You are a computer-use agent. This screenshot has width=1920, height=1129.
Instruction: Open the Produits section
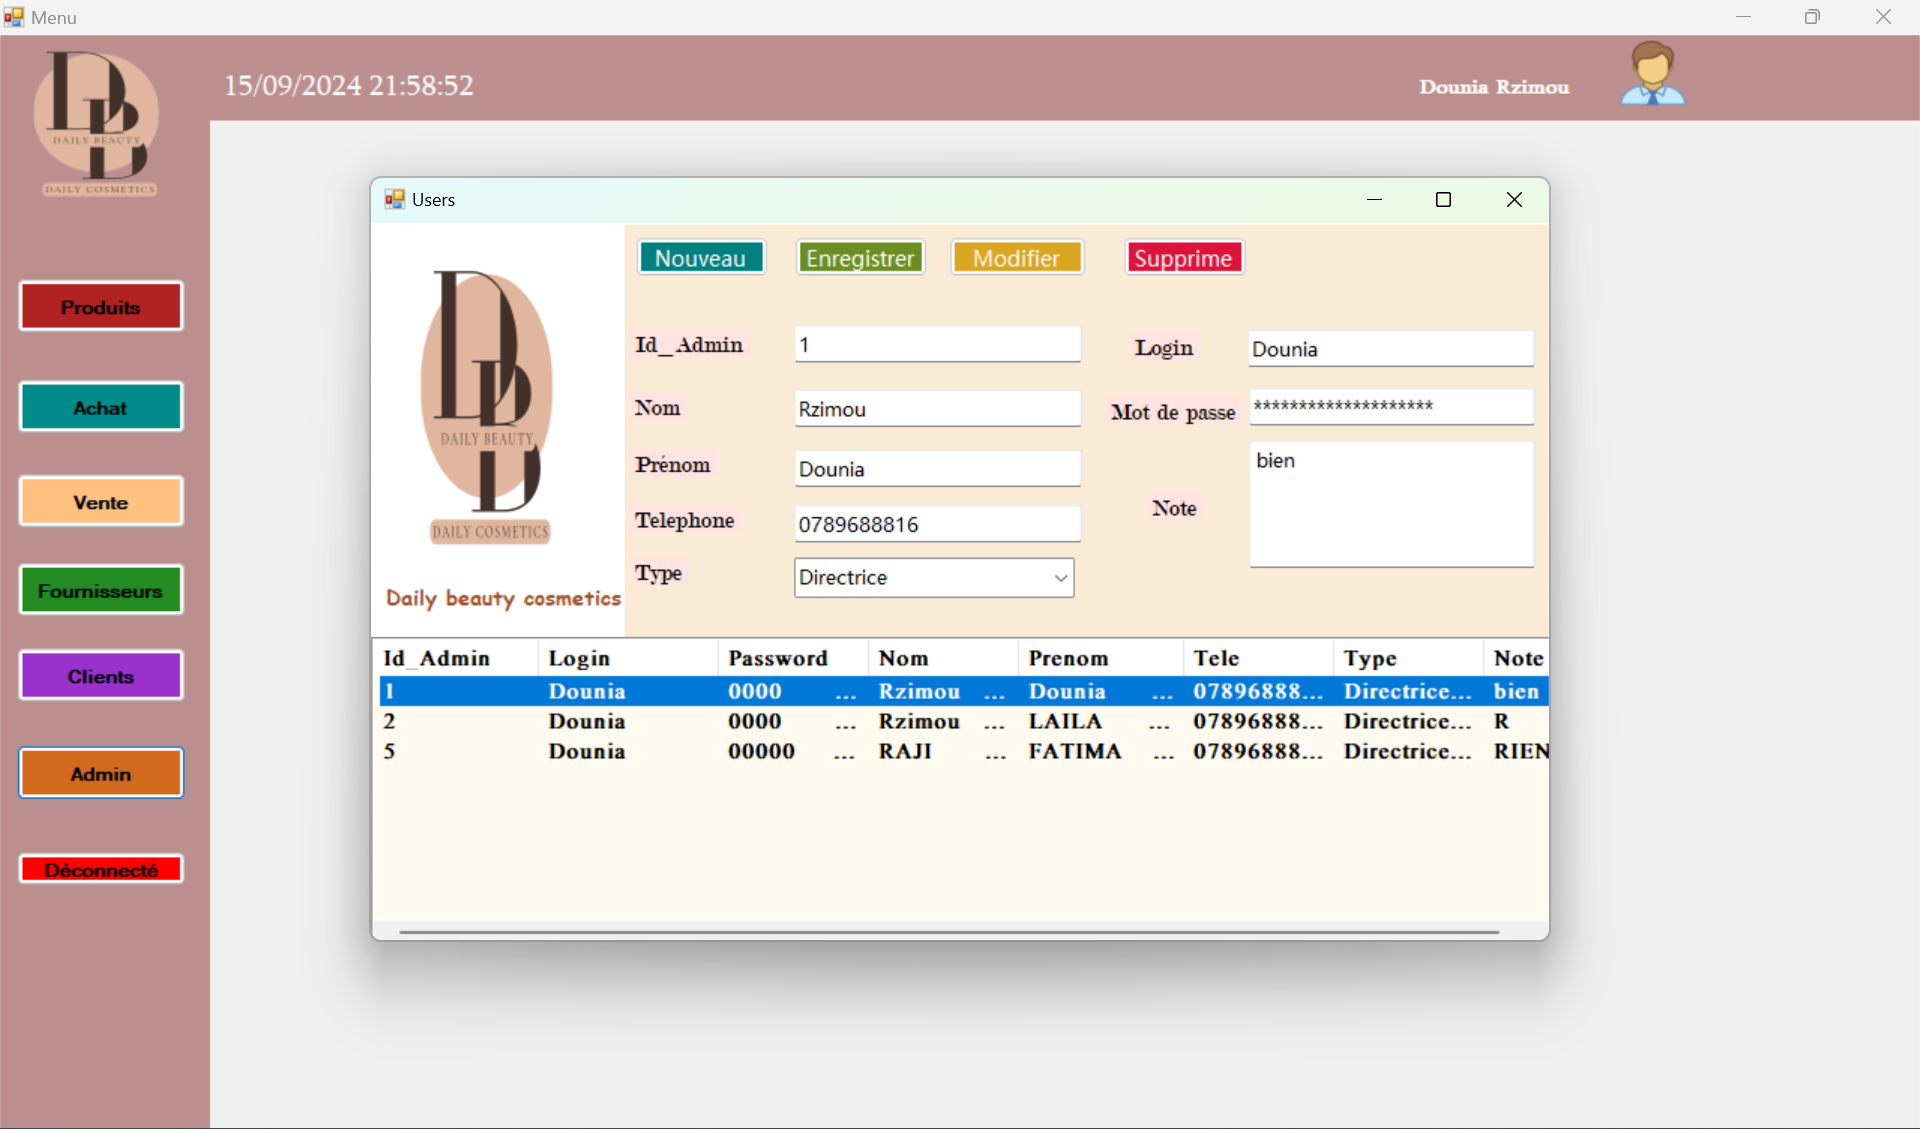pyautogui.click(x=101, y=307)
